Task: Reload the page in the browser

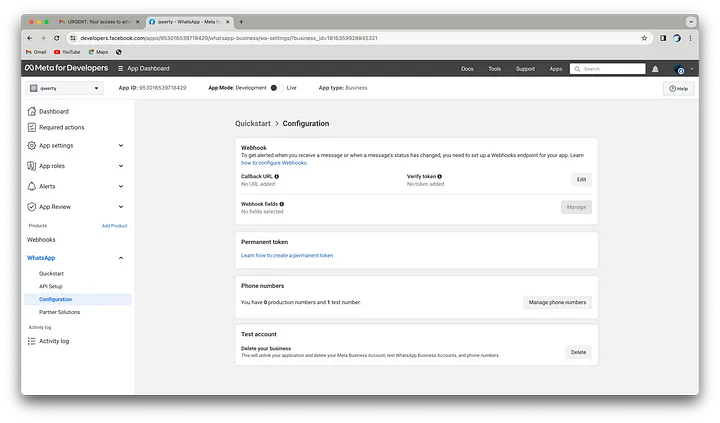Action: click(56, 38)
